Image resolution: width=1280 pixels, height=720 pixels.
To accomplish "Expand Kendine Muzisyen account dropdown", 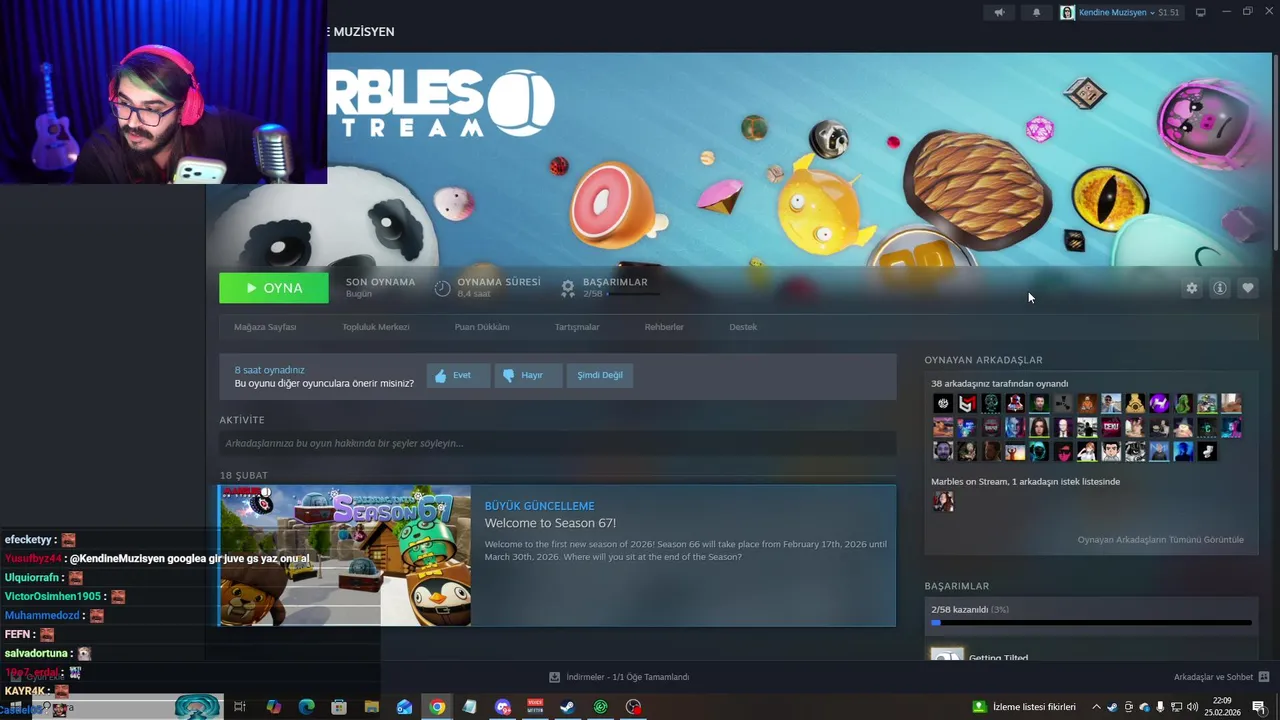I will (1120, 13).
